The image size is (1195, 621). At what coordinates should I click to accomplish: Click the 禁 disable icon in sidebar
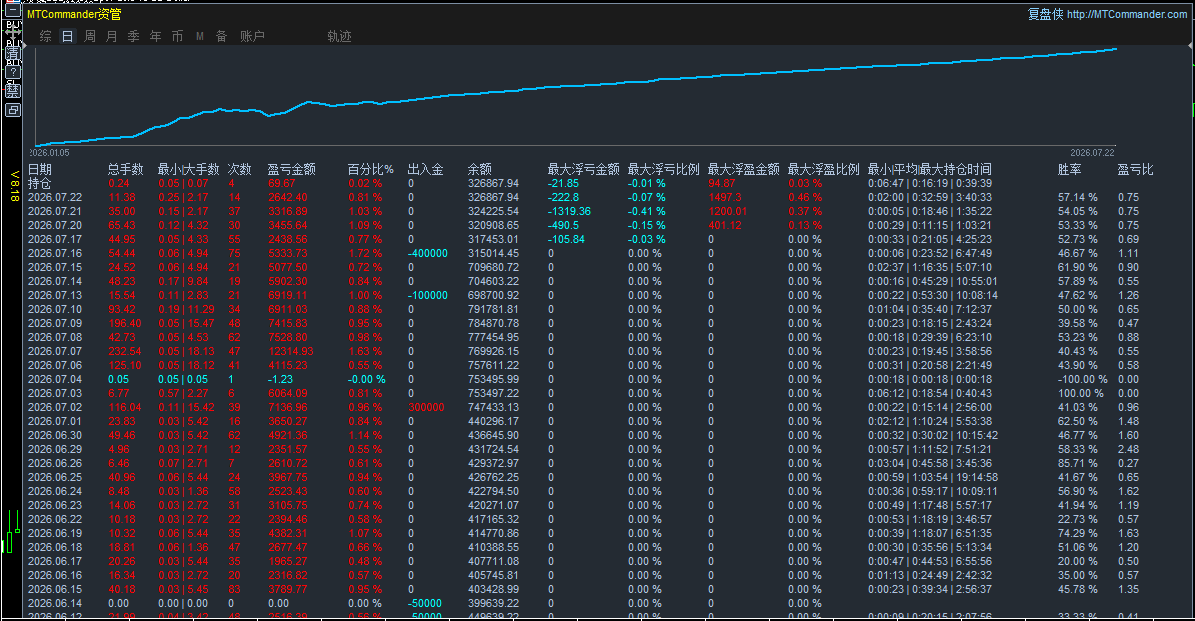[x=13, y=91]
